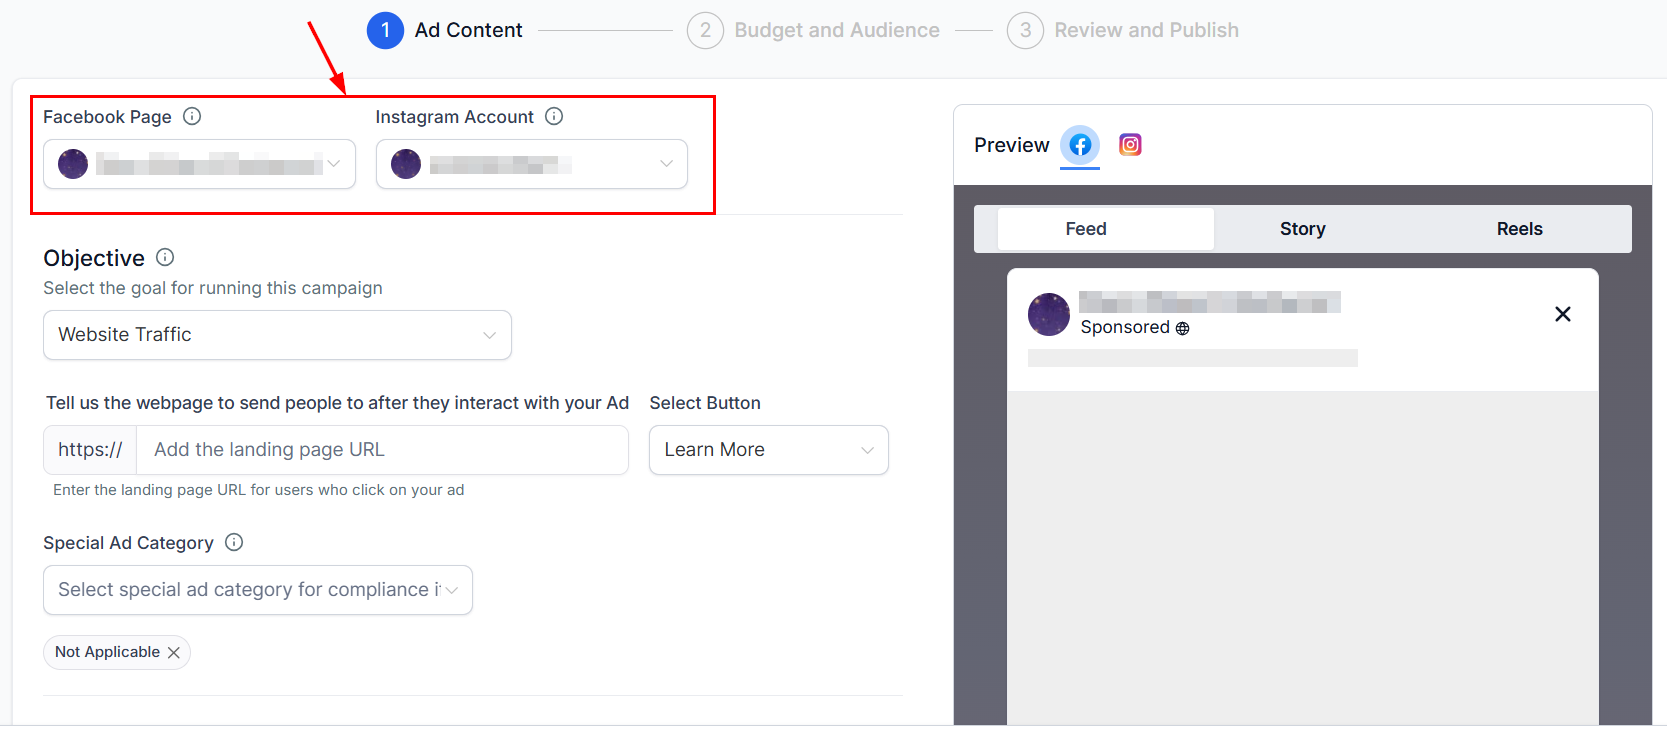Viewport: 1667px width, 739px height.
Task: Click the landing page URL field
Action: coord(382,450)
